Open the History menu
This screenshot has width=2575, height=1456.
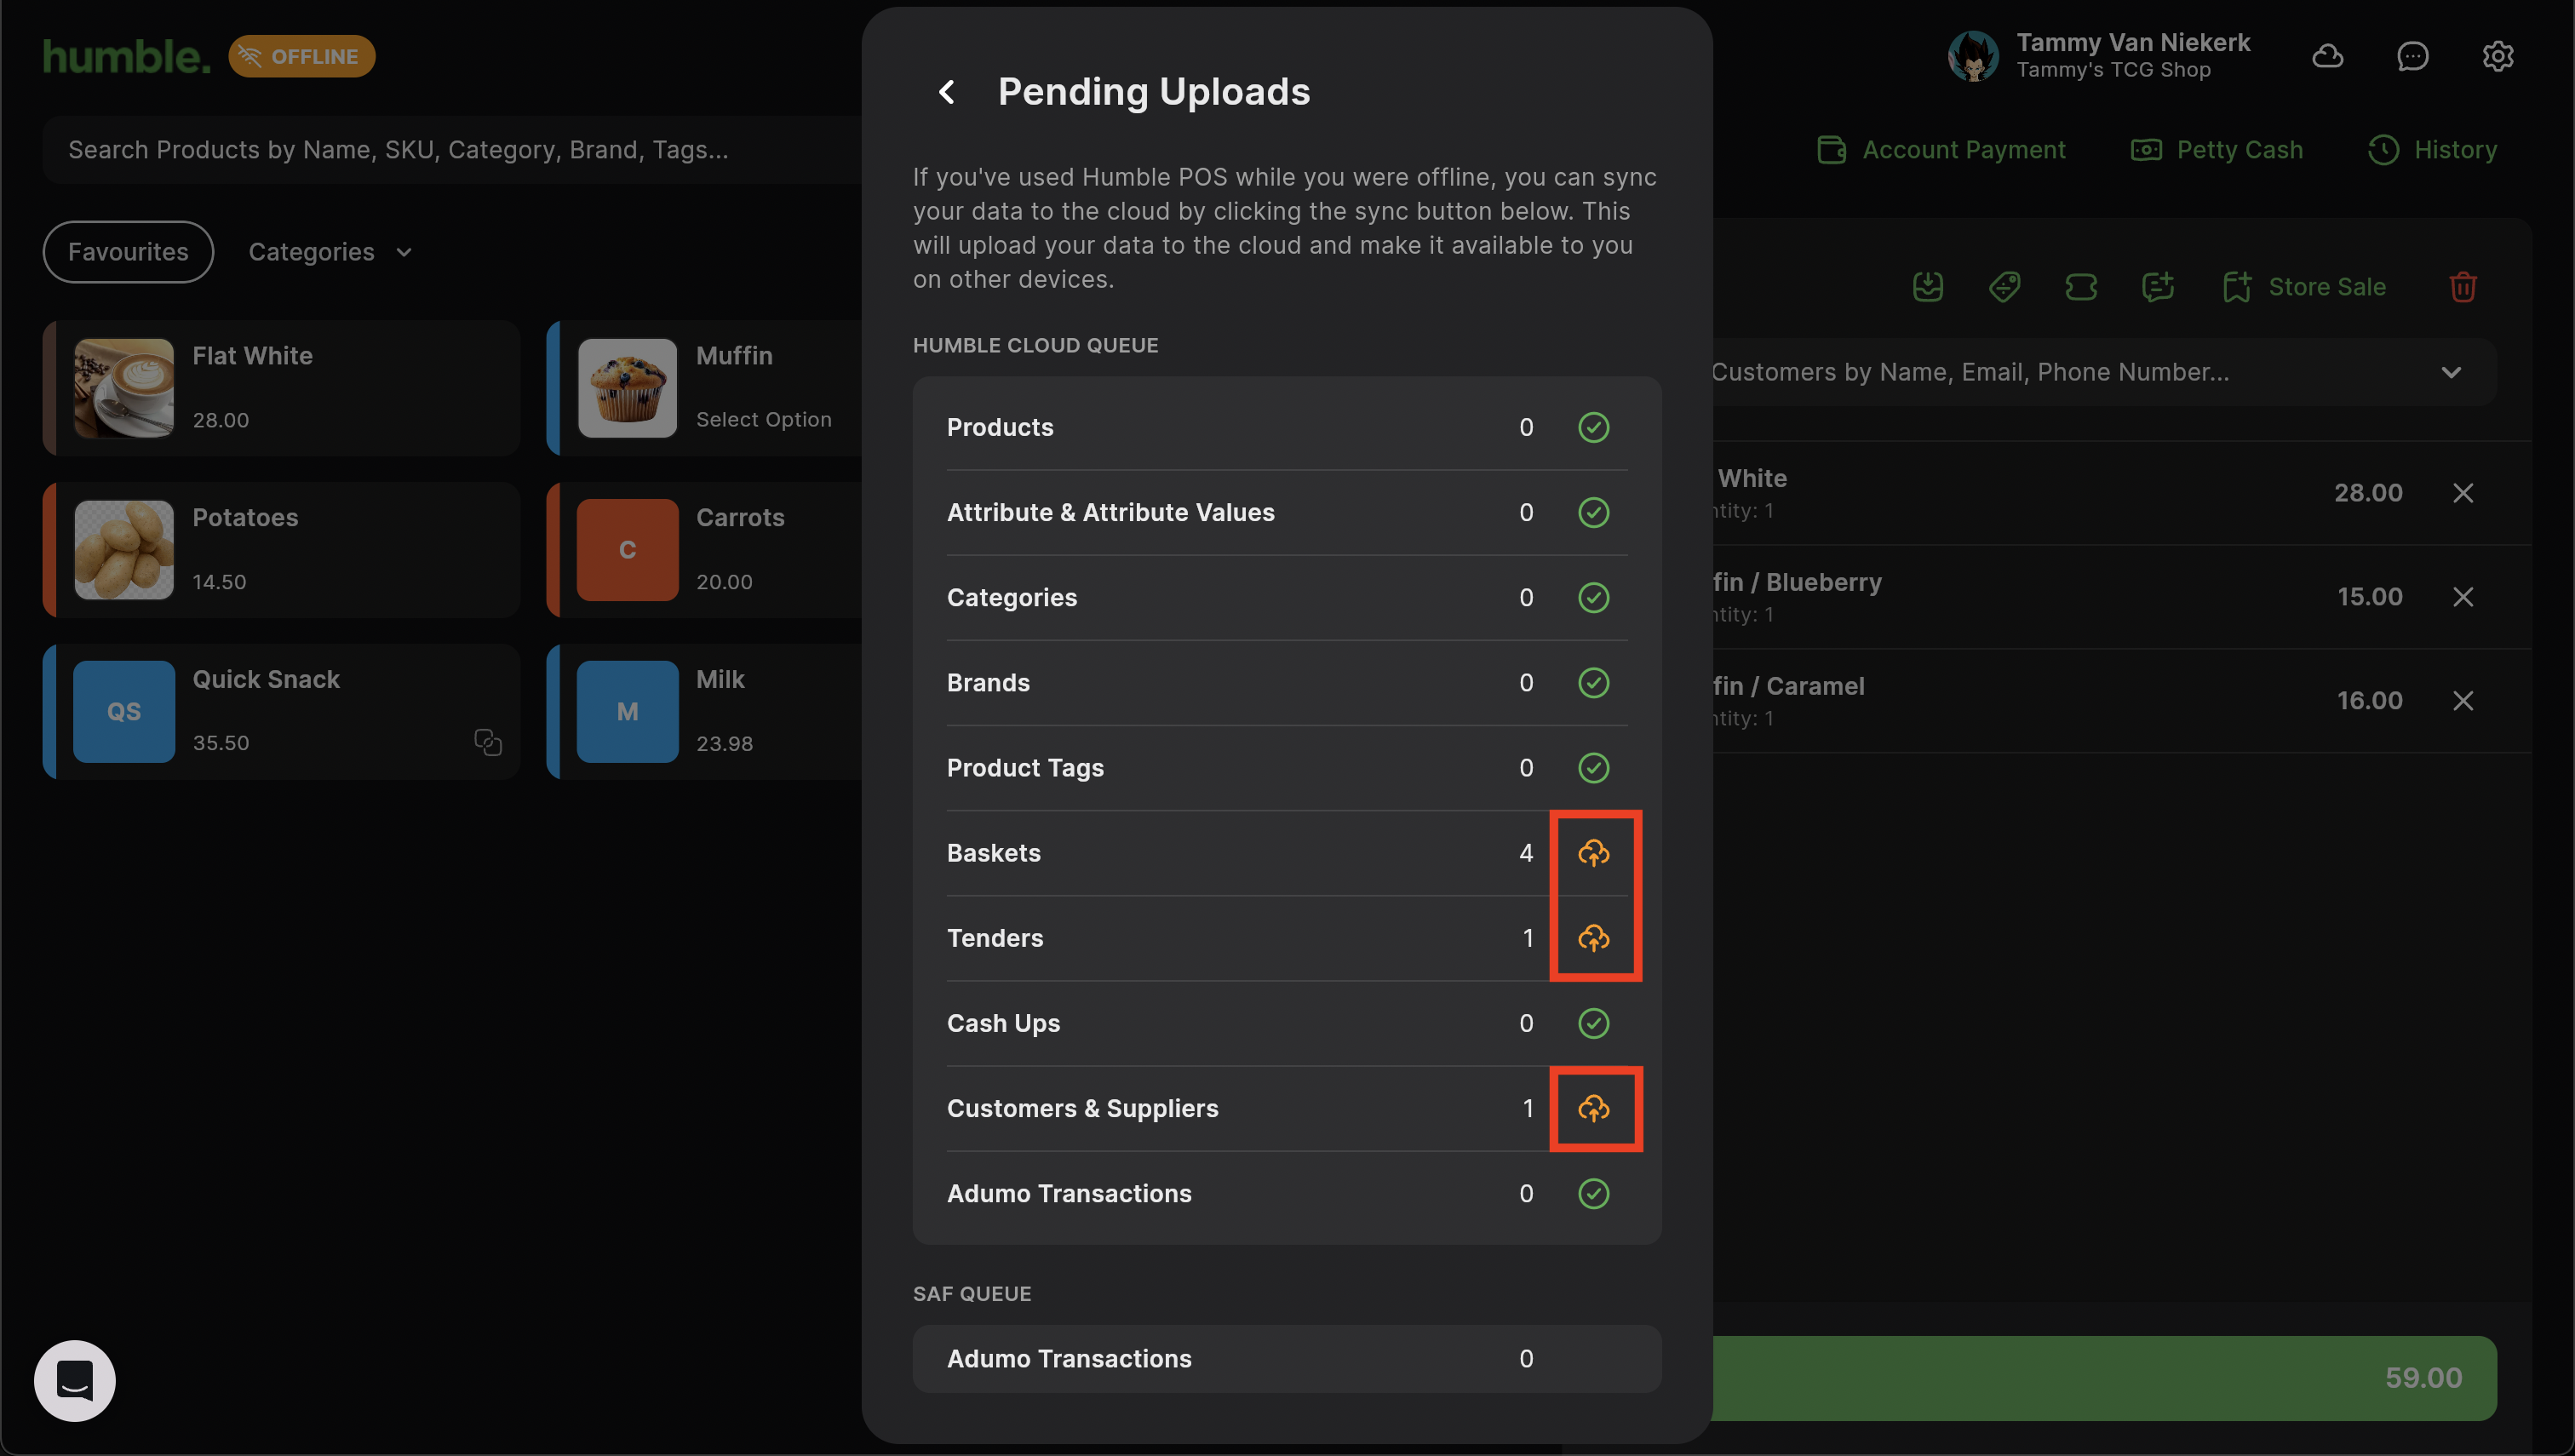click(x=2432, y=150)
